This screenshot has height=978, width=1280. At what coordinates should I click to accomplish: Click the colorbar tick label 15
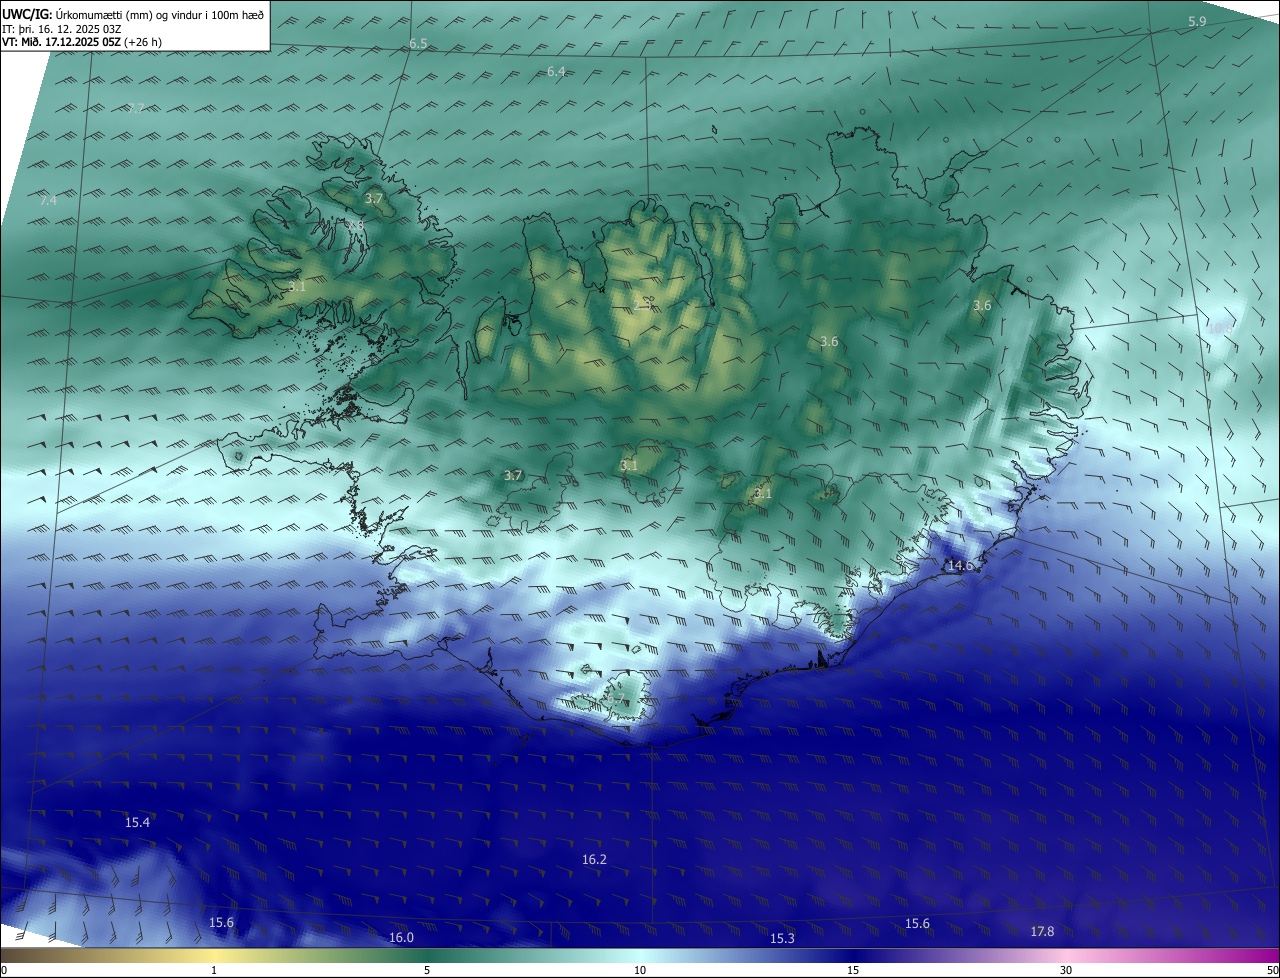coord(853,970)
